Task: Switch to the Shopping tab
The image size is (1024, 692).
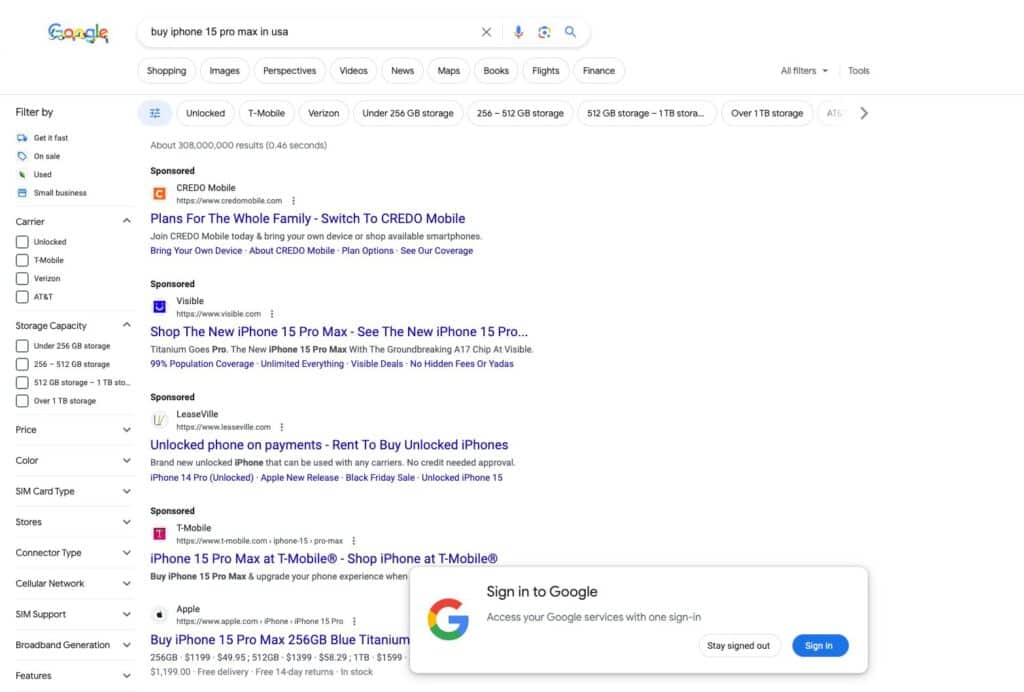Action: coord(166,71)
